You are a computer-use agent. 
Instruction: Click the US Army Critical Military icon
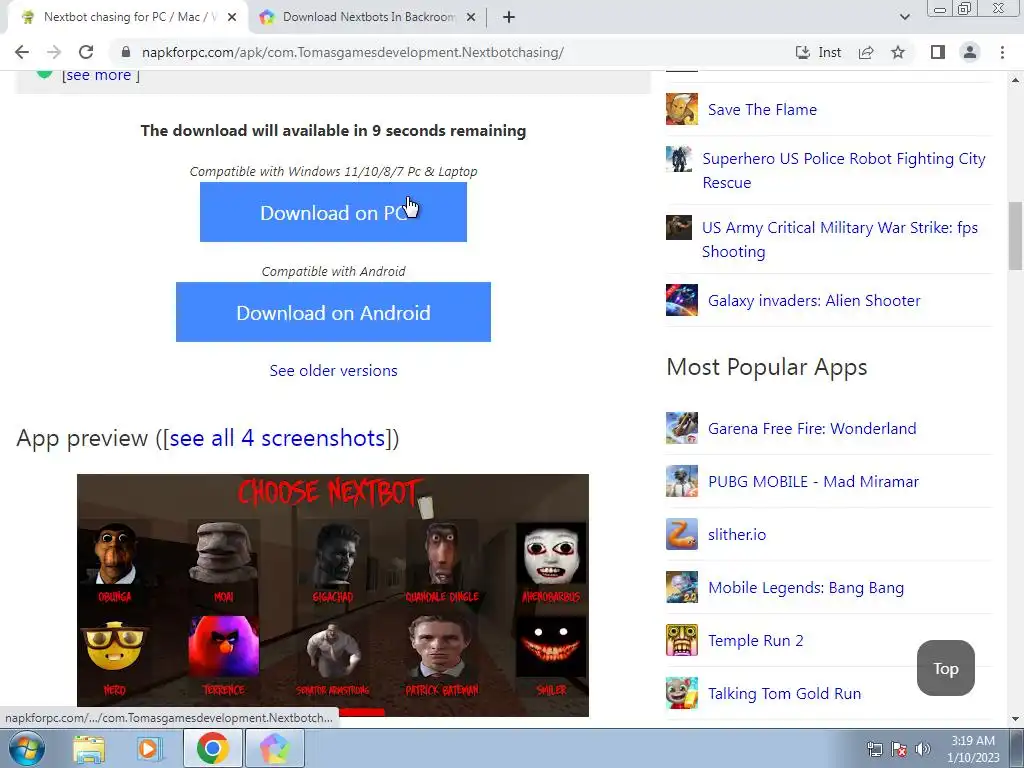click(679, 228)
